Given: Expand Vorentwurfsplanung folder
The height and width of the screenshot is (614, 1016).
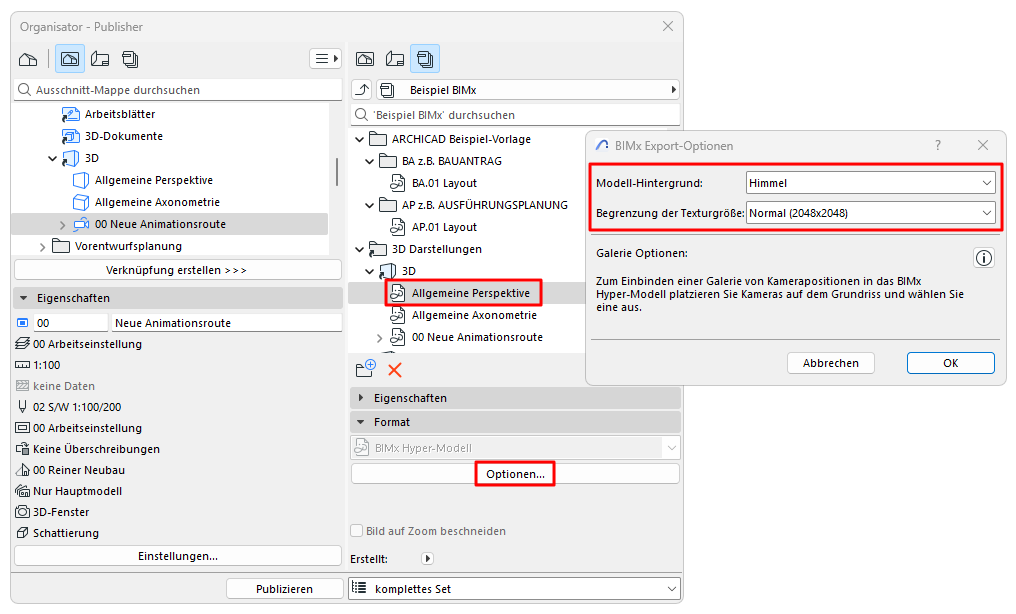Looking at the screenshot, I should click(43, 247).
